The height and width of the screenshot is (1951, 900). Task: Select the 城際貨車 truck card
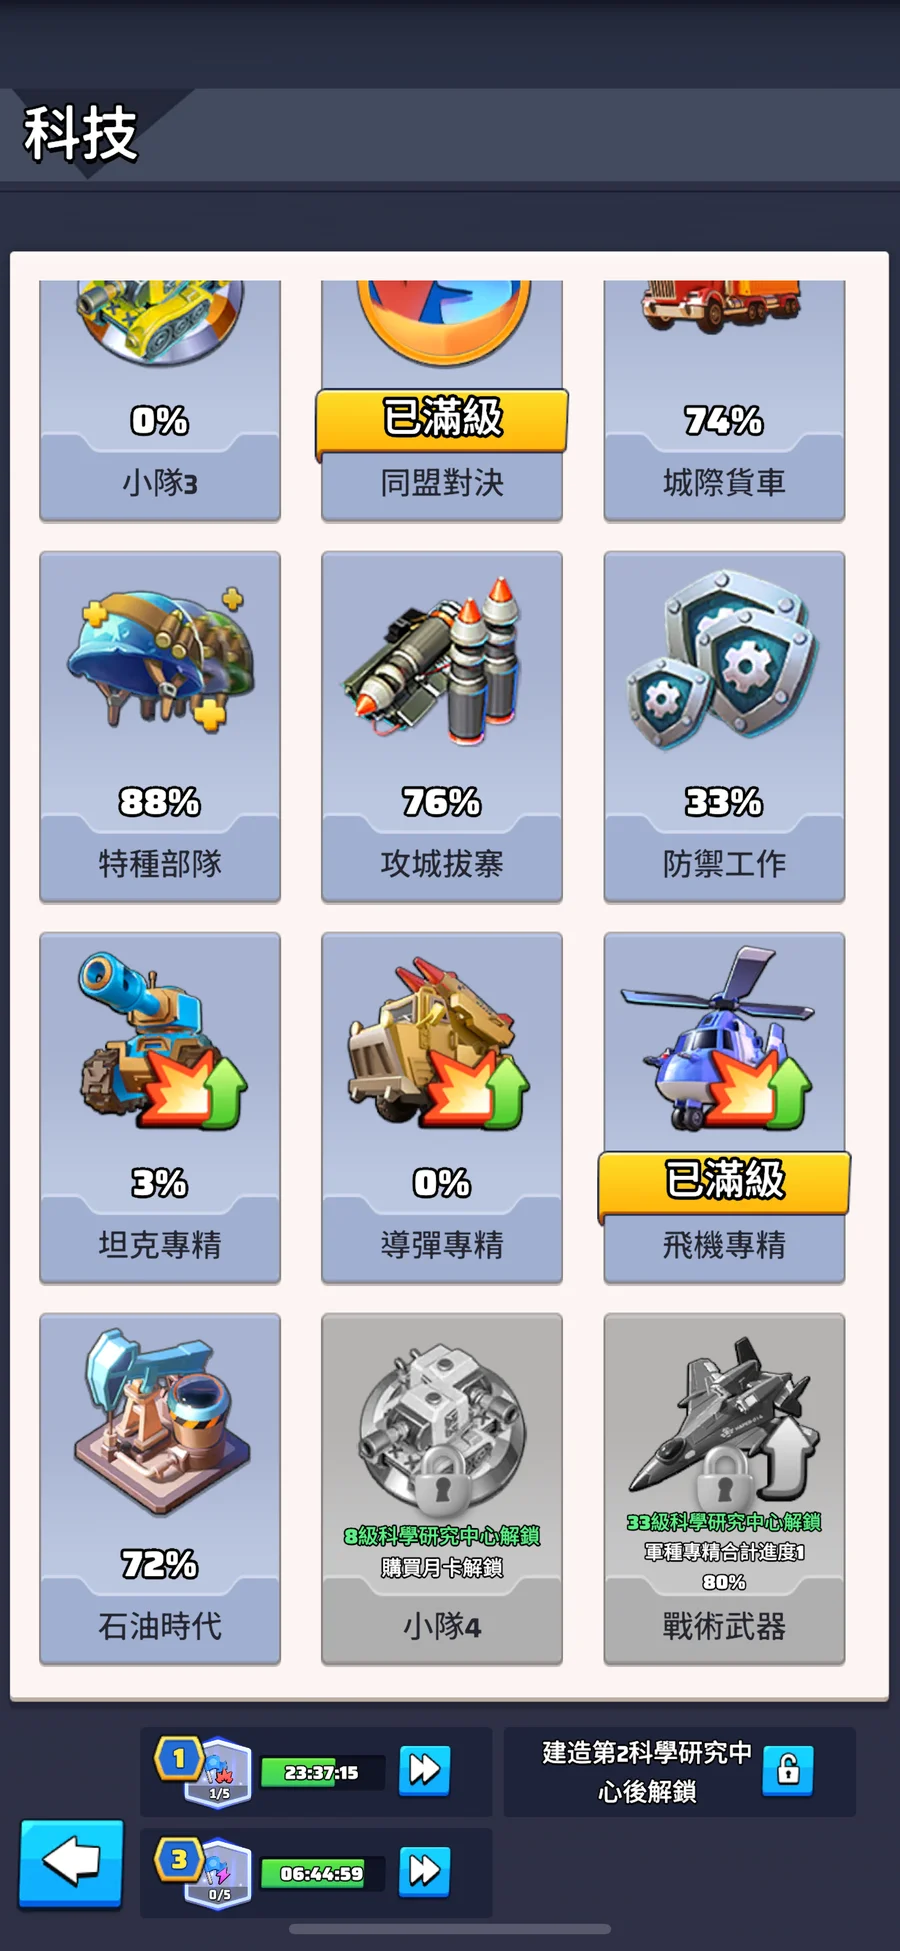[724, 400]
